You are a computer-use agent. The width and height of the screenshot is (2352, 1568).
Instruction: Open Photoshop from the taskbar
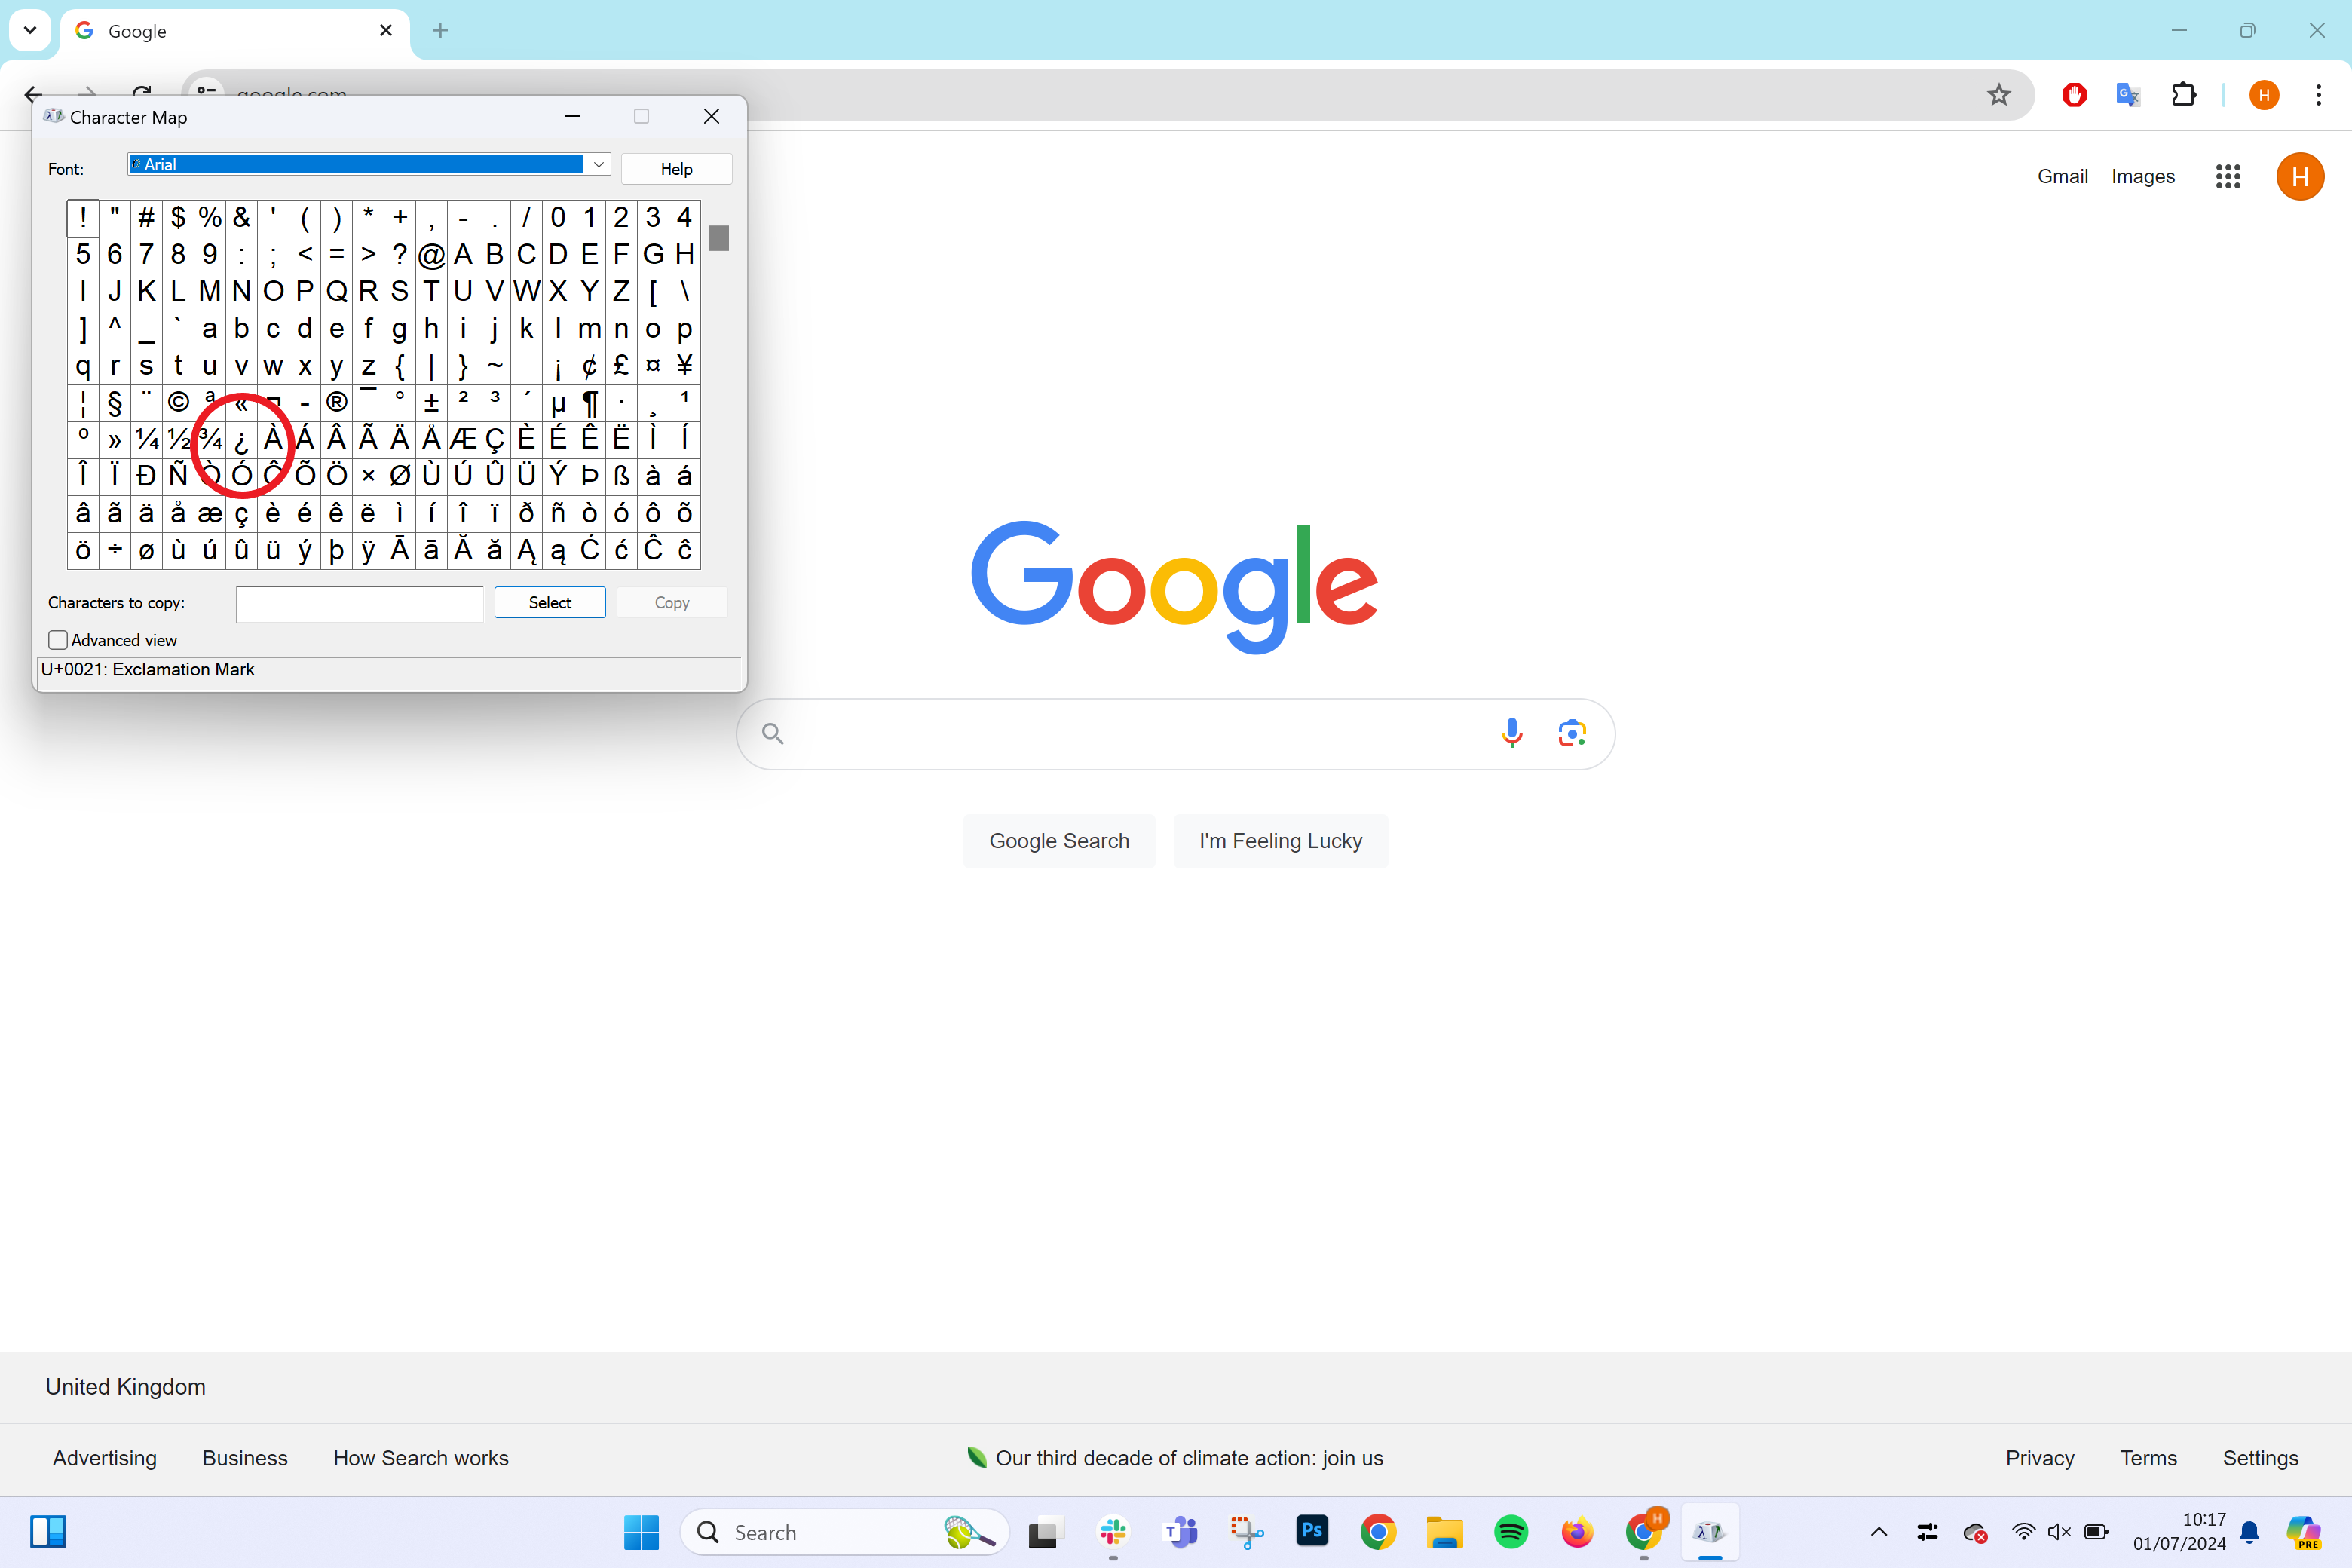(1312, 1532)
